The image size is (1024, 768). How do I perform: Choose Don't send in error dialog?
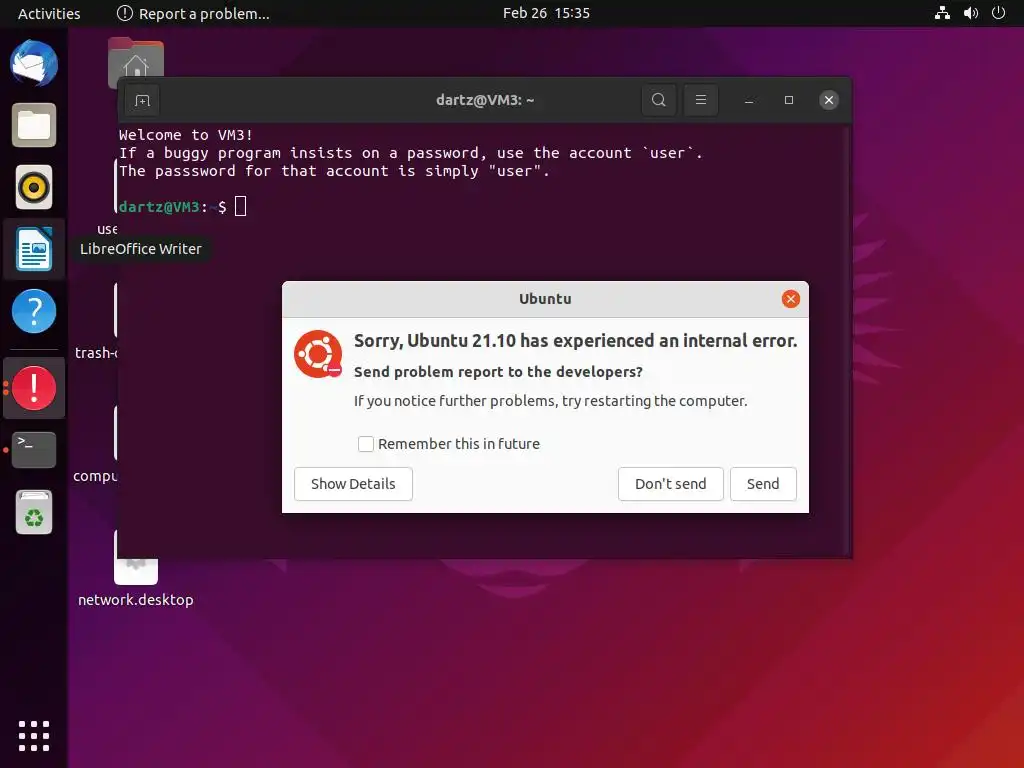pos(671,484)
